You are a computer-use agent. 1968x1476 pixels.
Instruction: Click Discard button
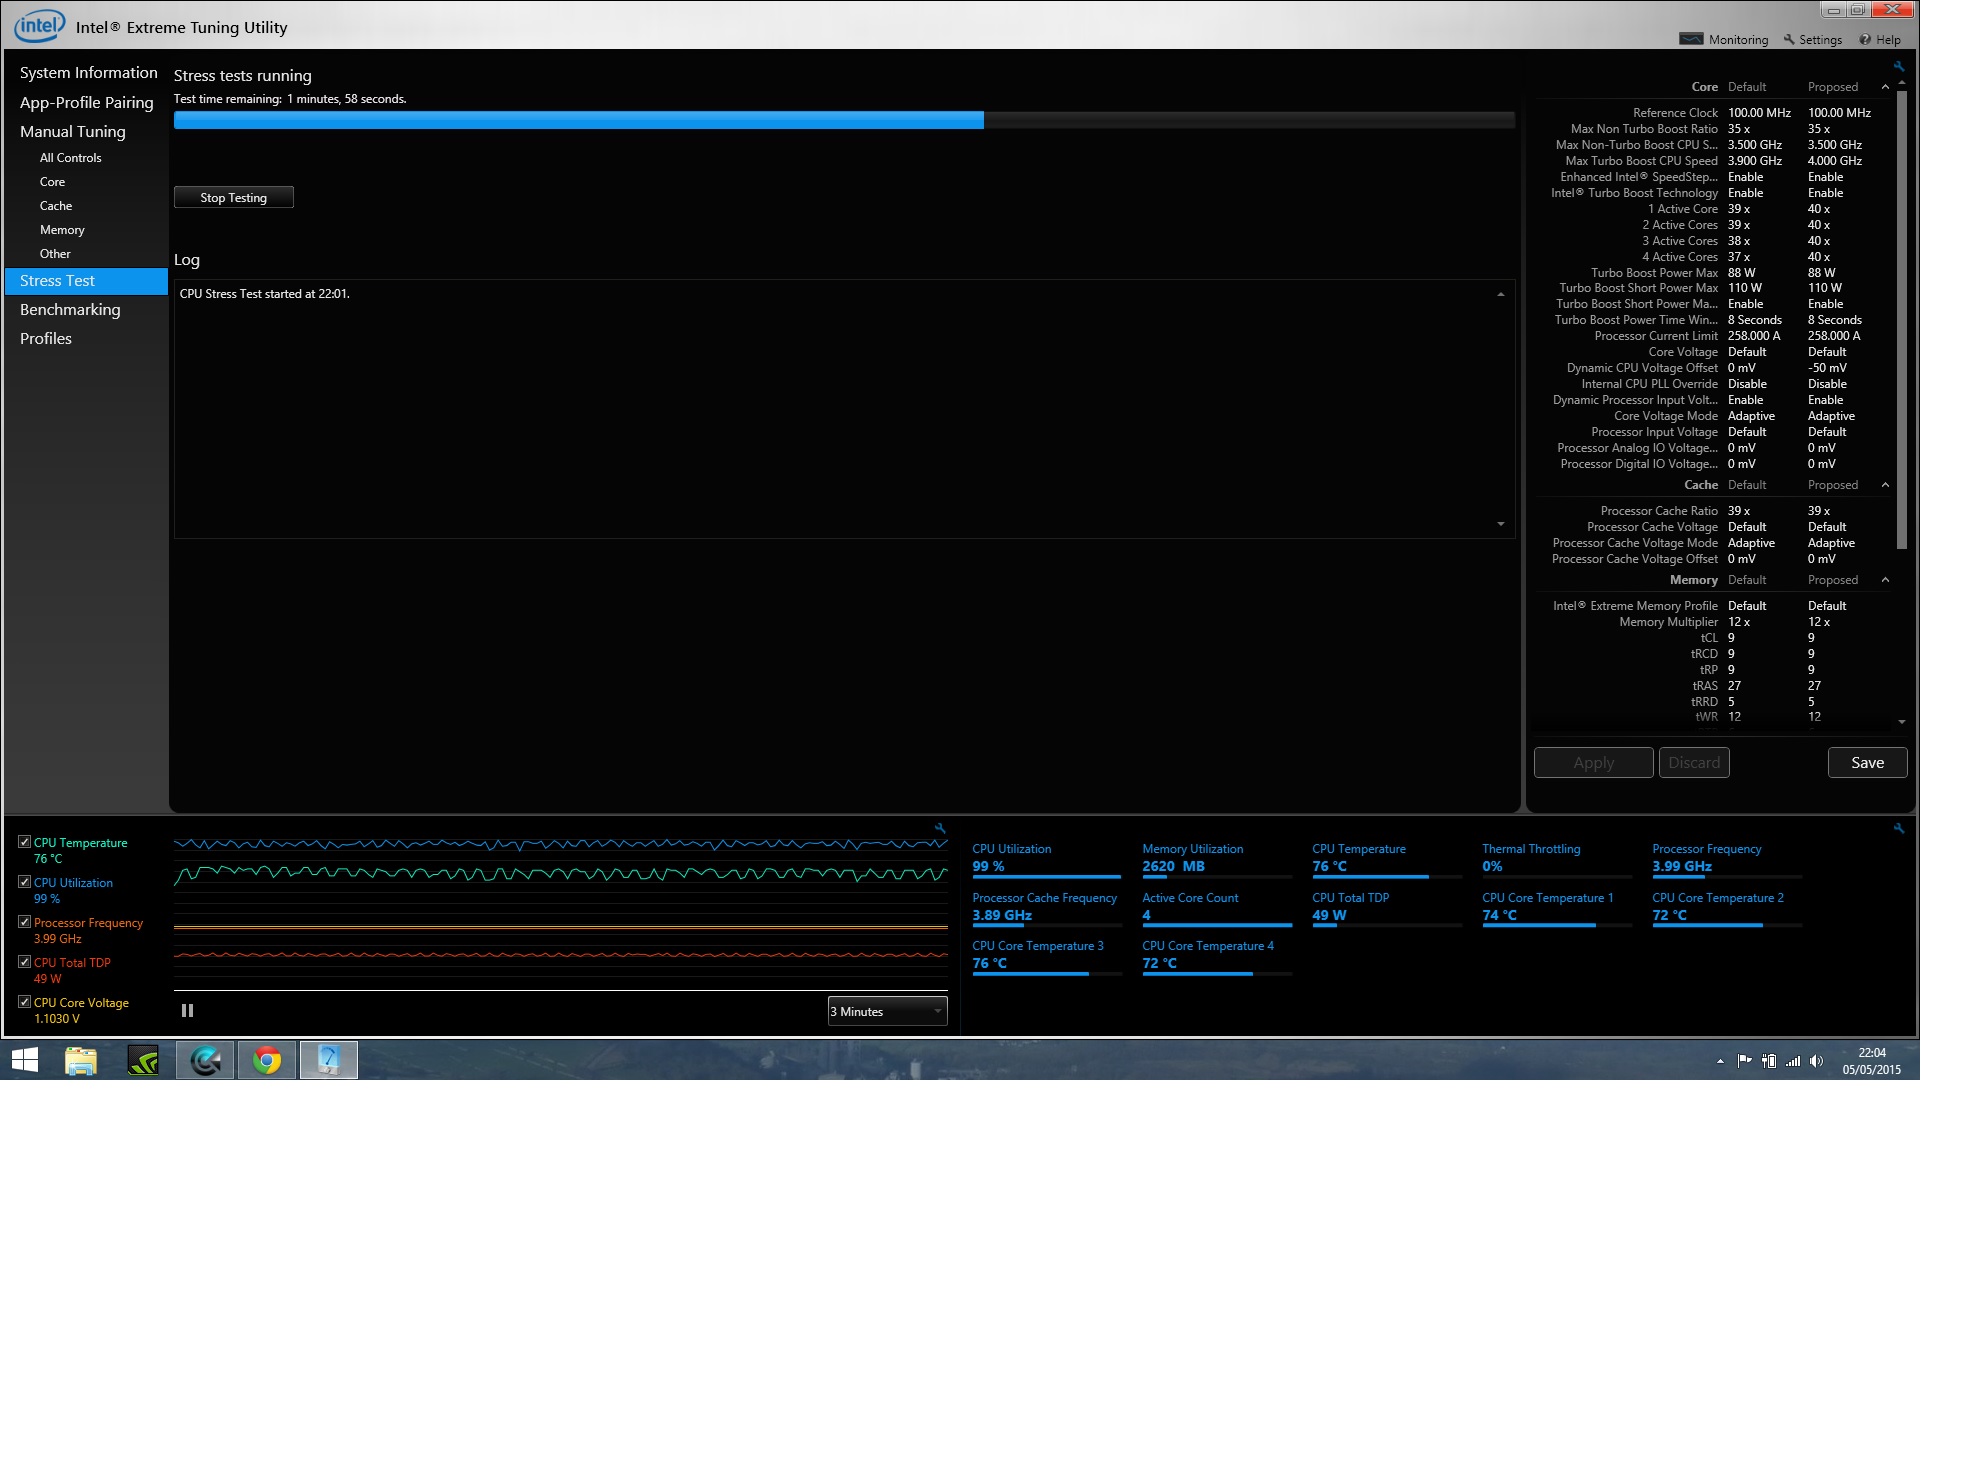(1694, 763)
